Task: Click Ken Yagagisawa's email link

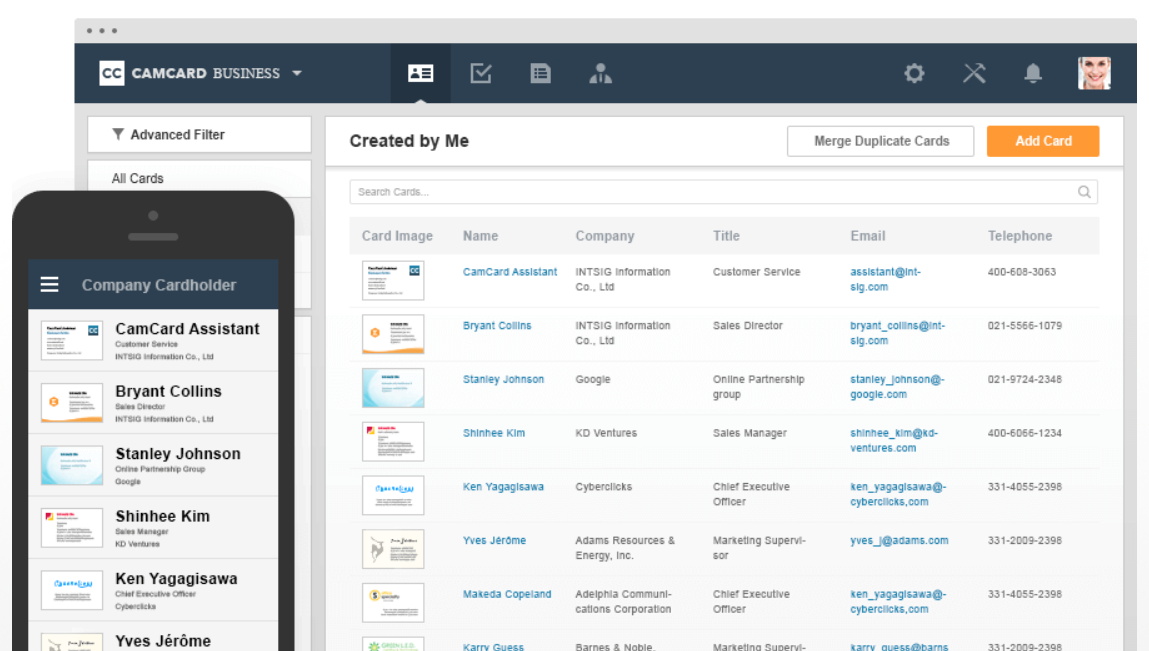Action: tap(898, 494)
